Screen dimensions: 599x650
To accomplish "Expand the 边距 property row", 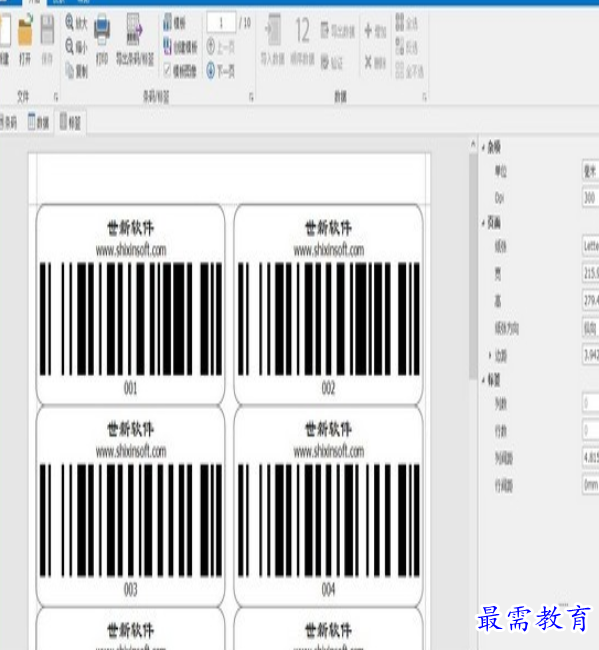I will (490, 355).
